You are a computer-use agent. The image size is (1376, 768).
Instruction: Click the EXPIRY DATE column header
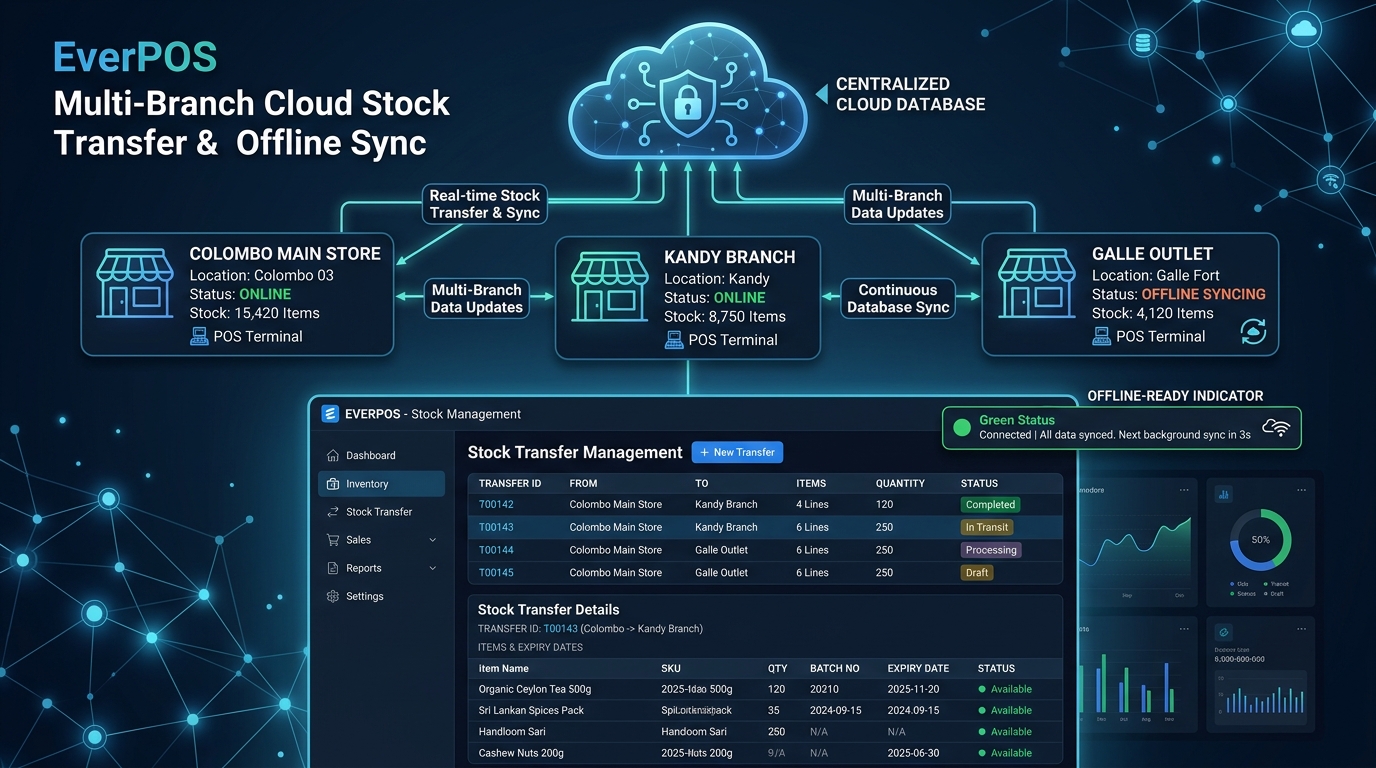(918, 668)
